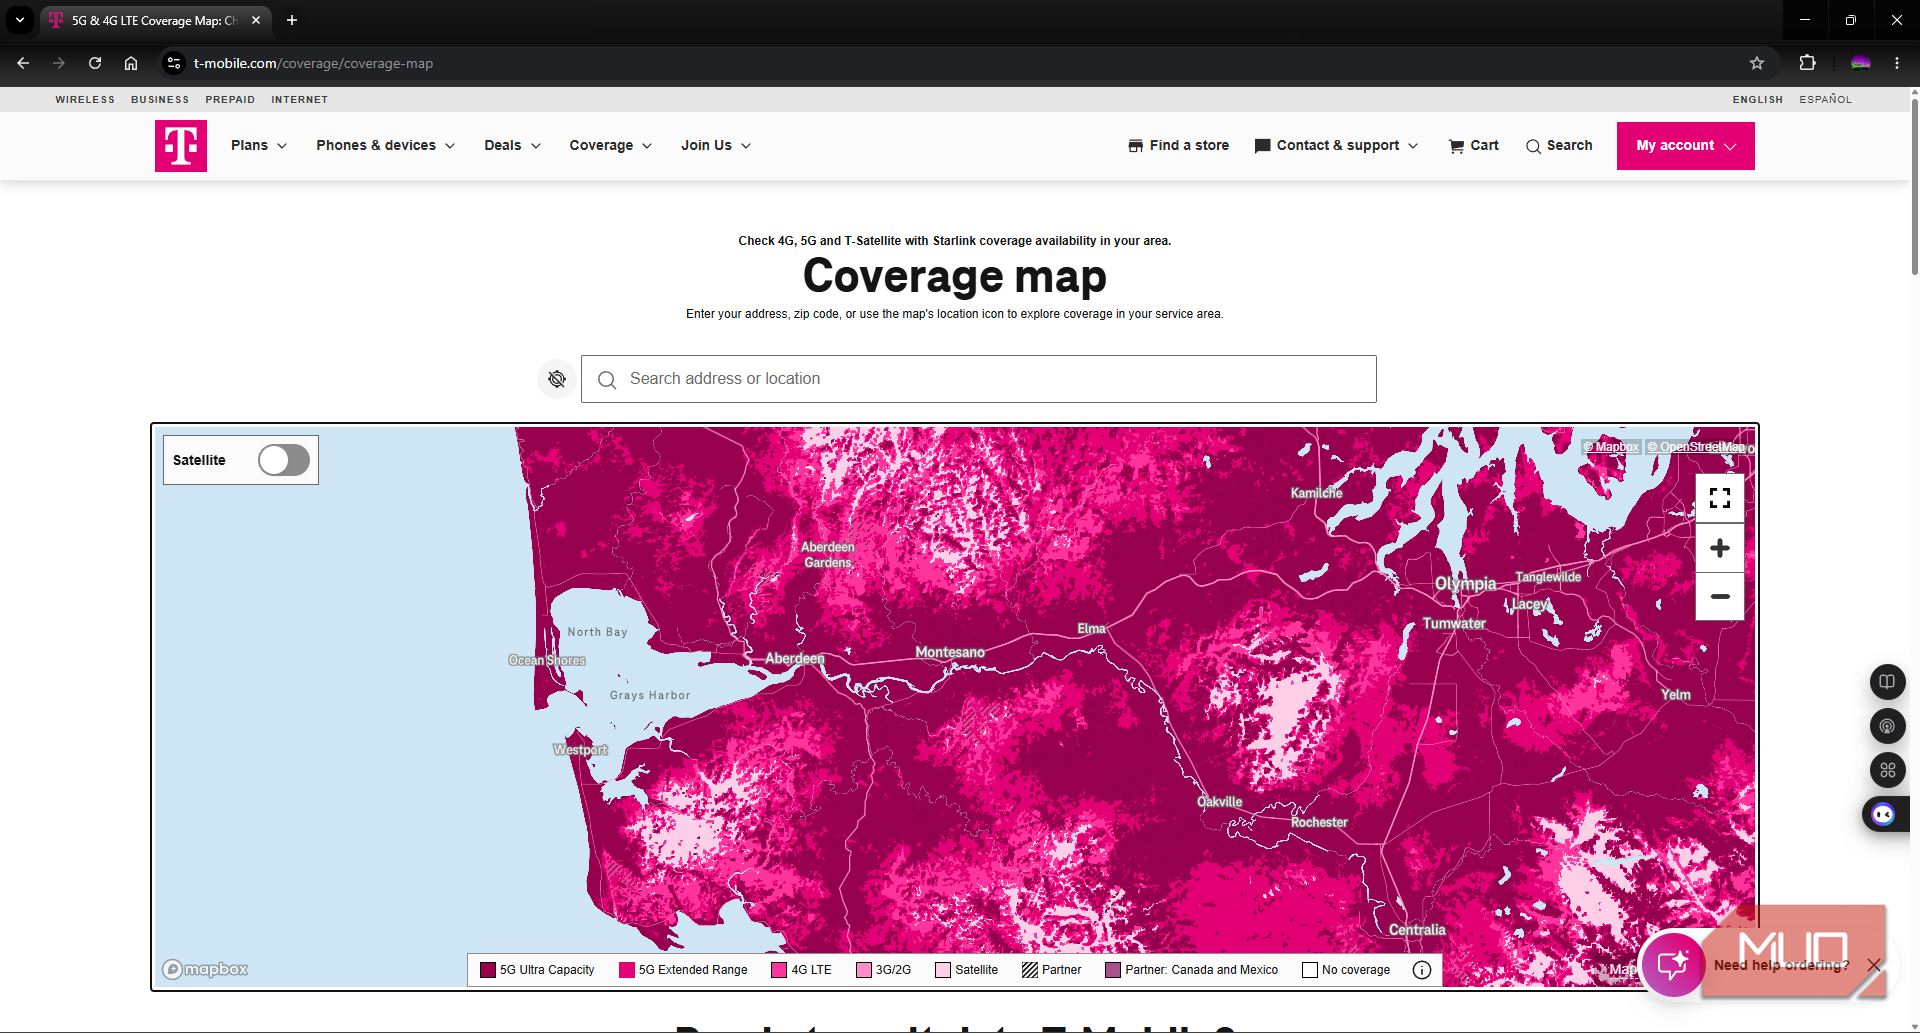This screenshot has width=1920, height=1033.
Task: Open map in fullscreen mode
Action: (x=1720, y=498)
